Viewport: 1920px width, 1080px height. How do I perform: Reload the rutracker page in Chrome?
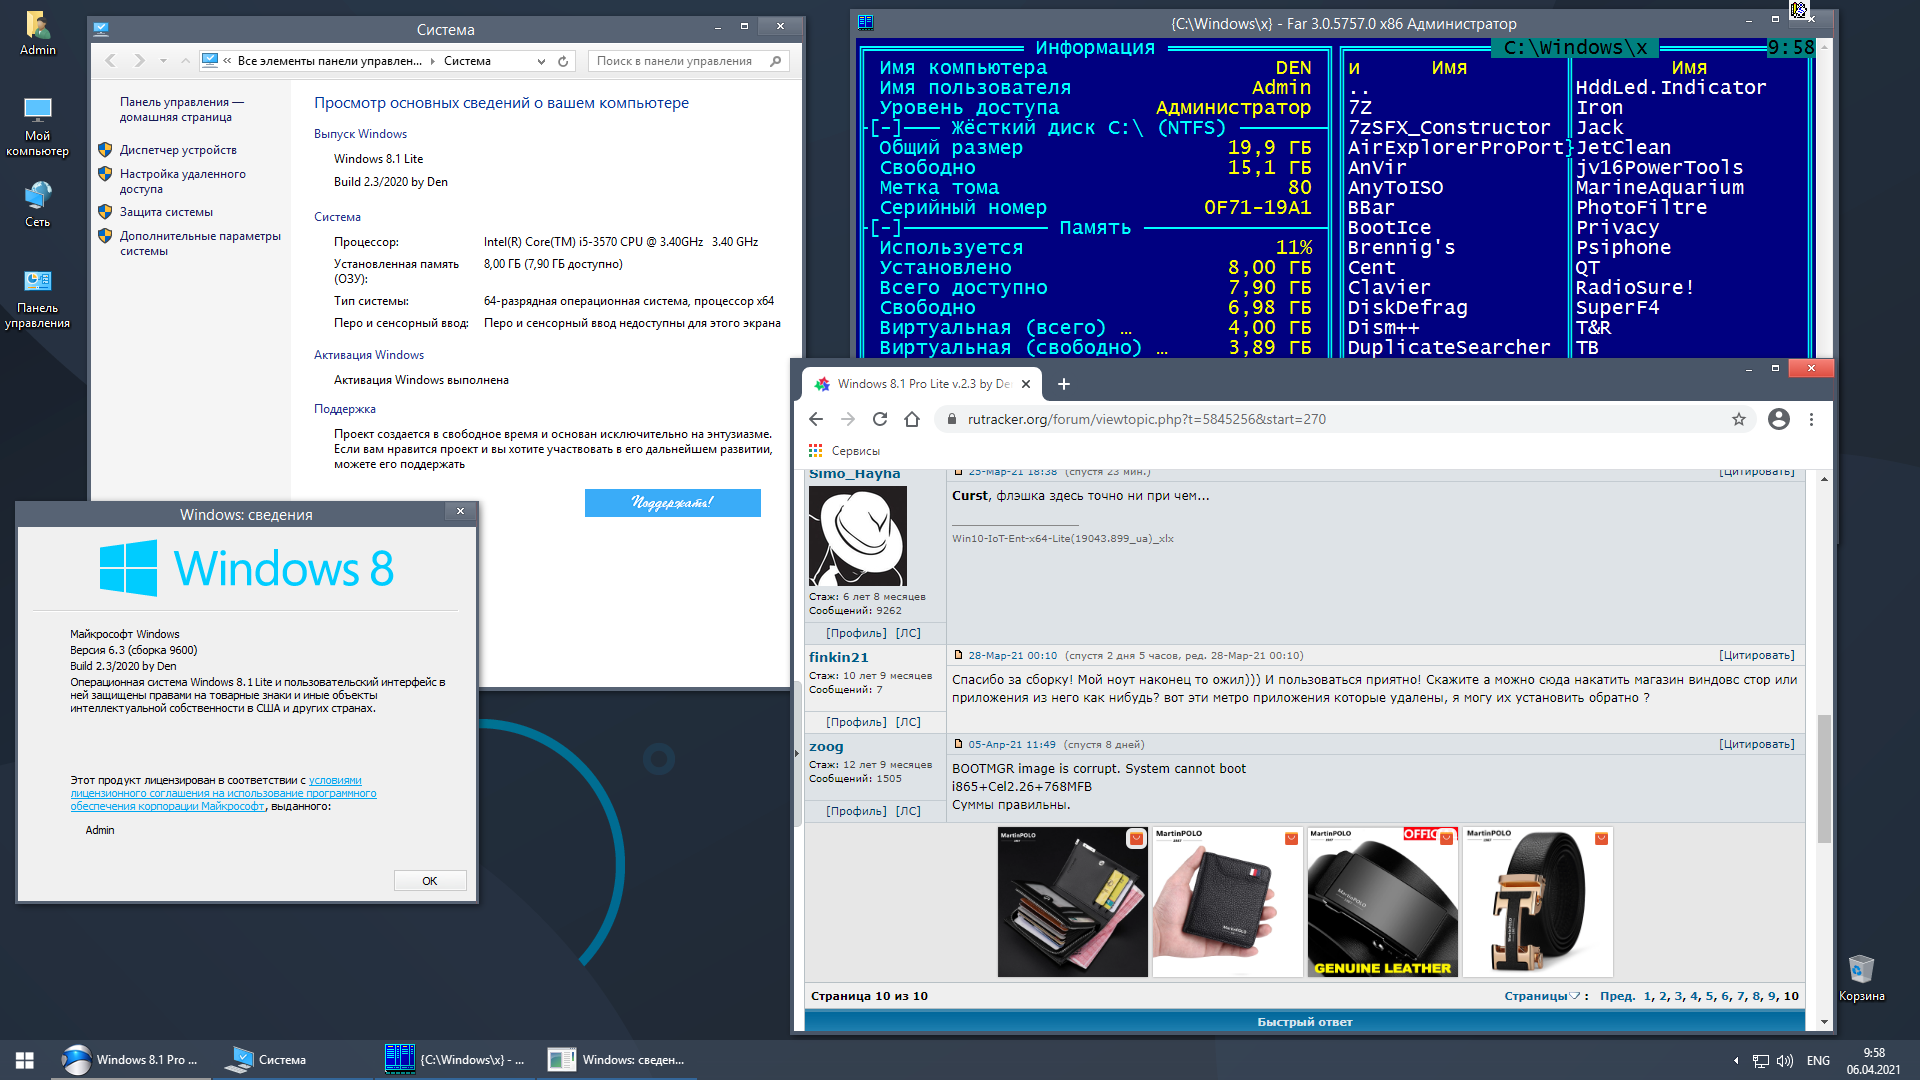[x=880, y=419]
